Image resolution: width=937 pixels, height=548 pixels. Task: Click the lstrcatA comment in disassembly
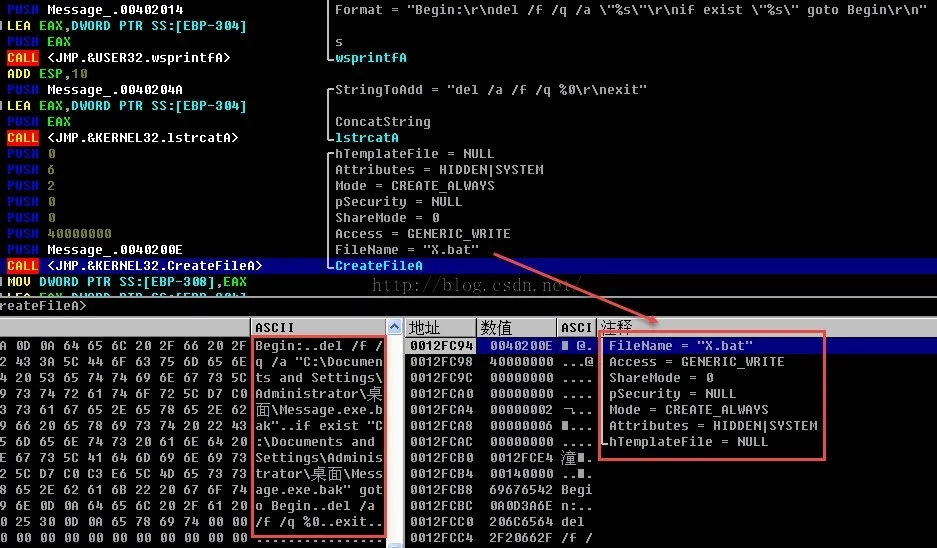tap(367, 138)
